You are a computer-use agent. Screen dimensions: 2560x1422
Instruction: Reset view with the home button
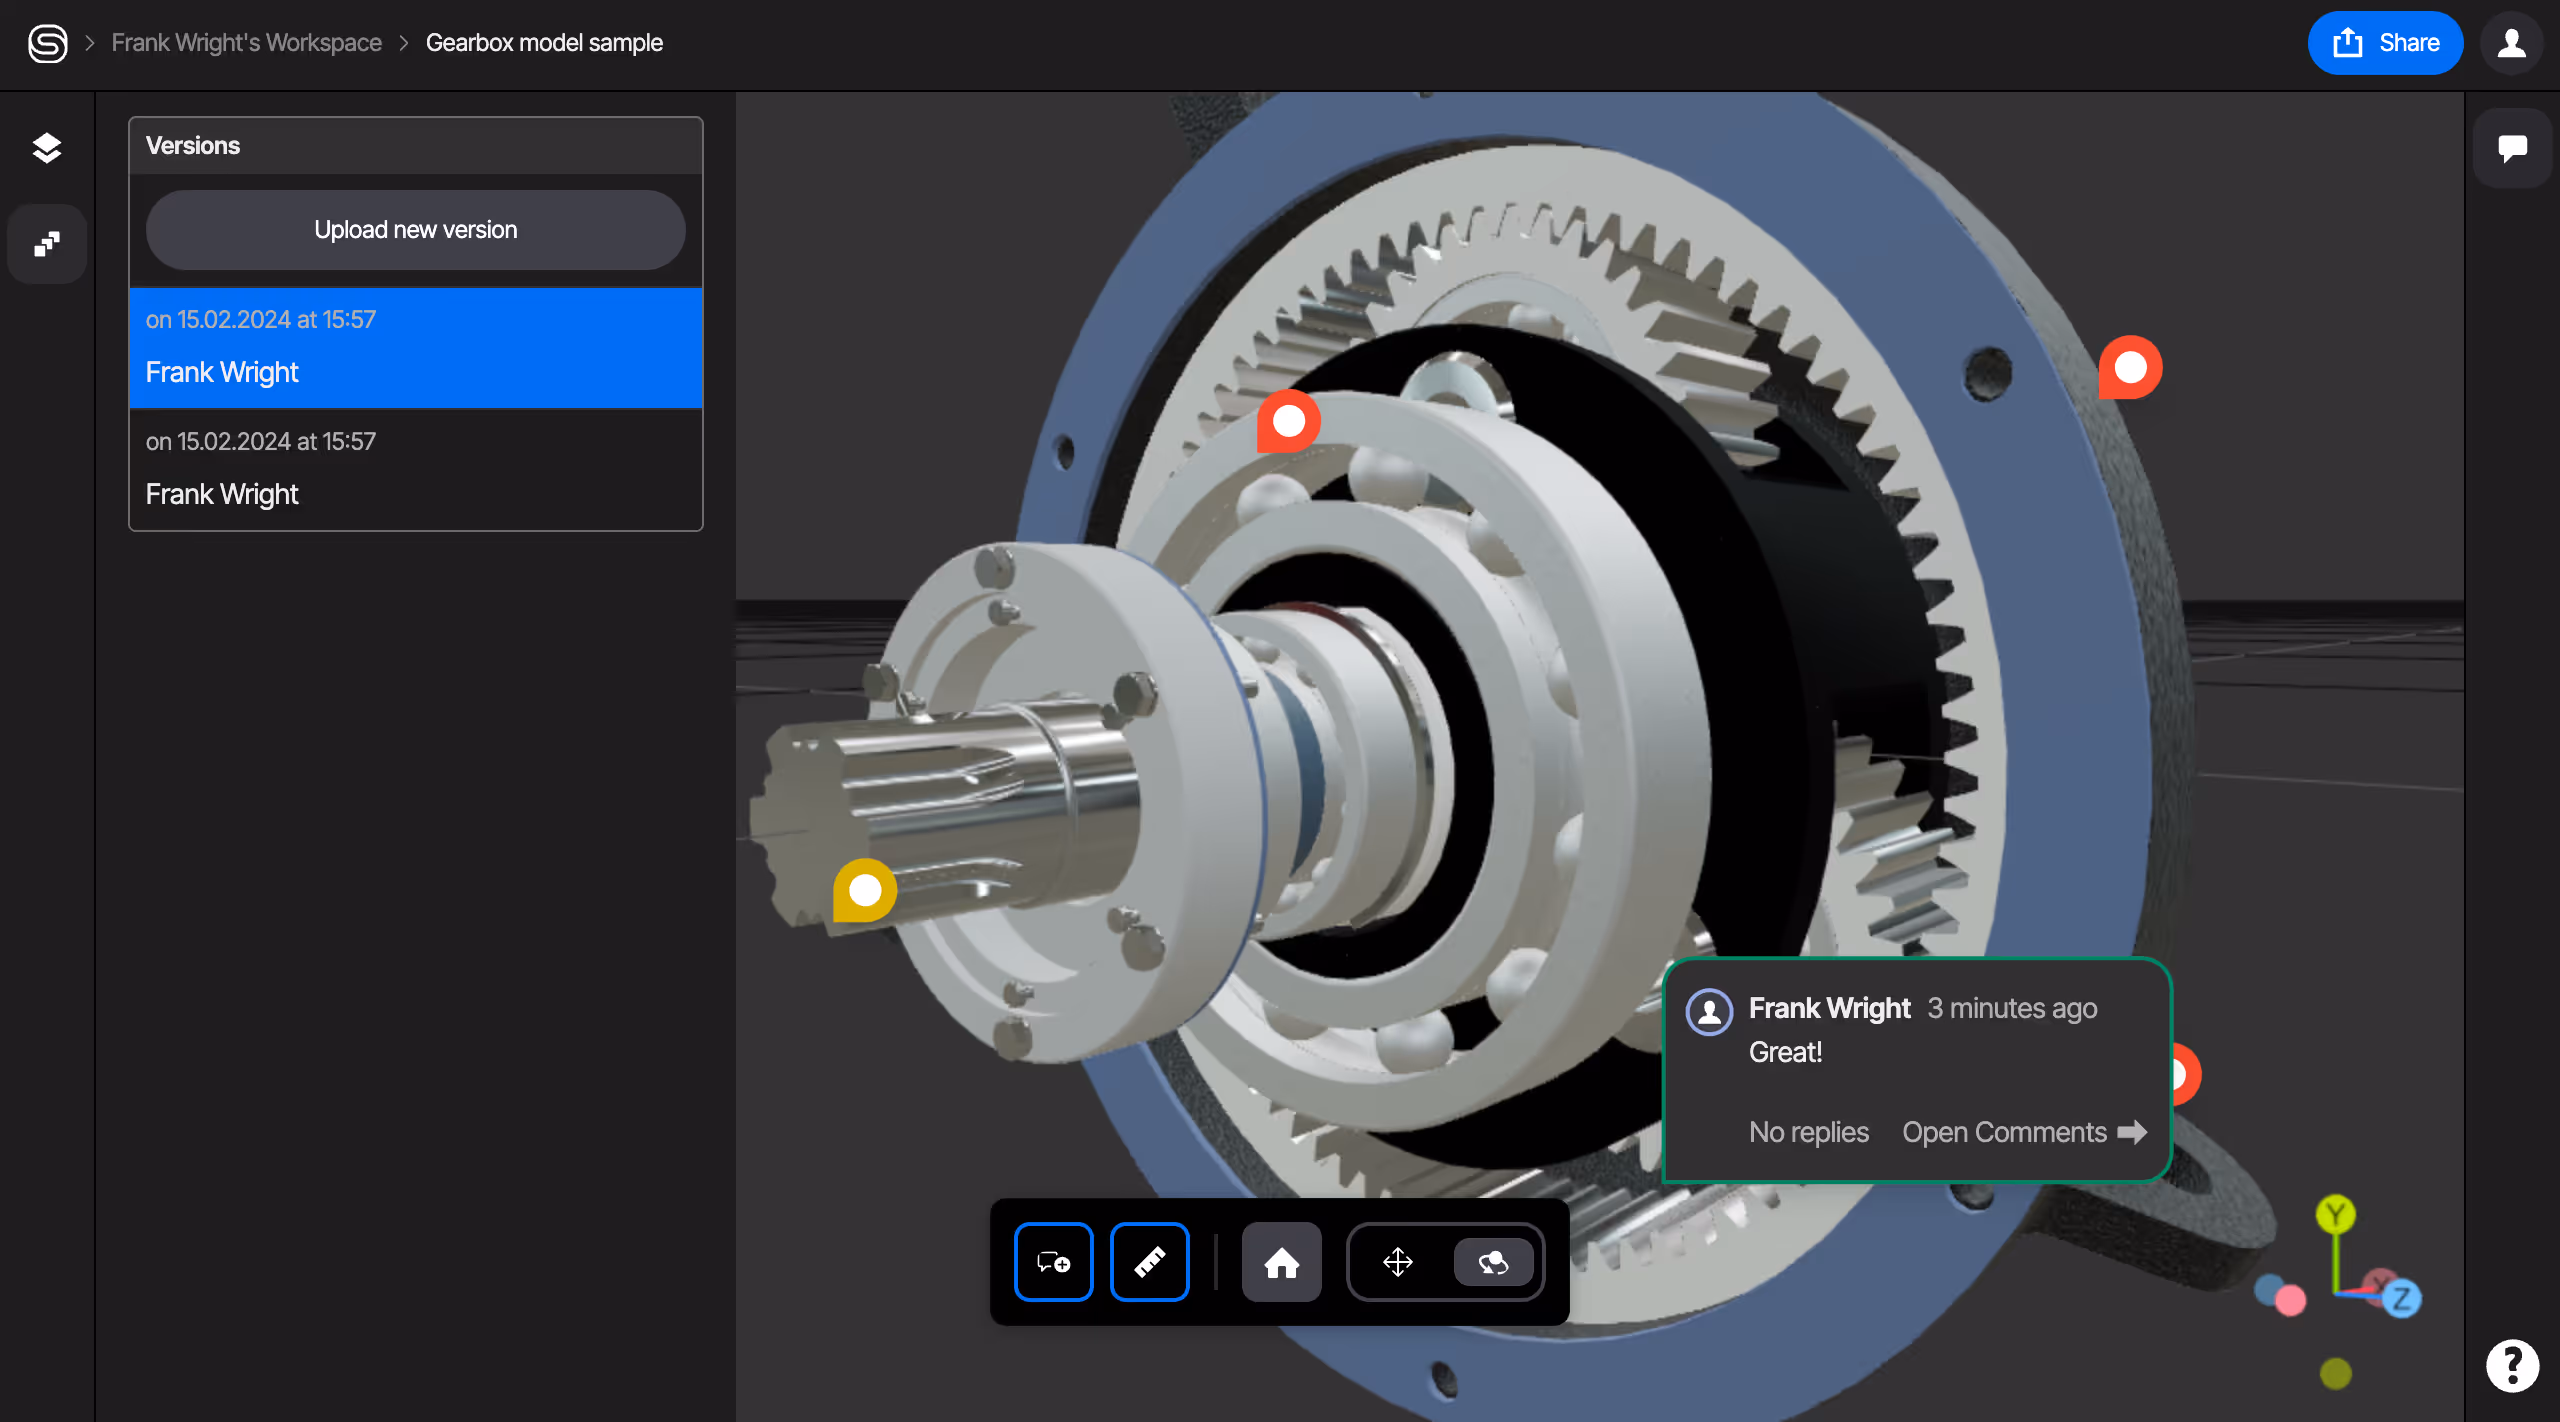pos(1282,1262)
